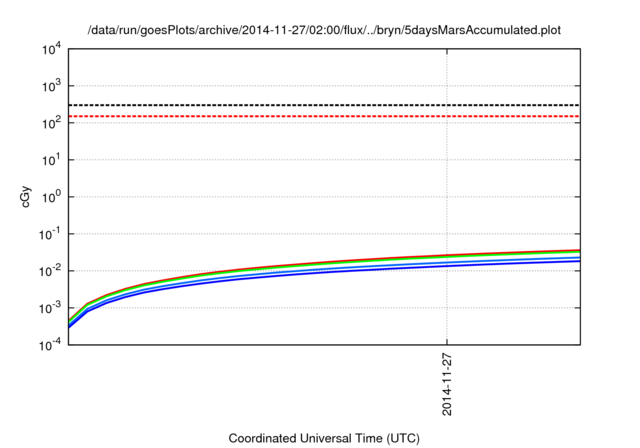The image size is (640, 448).
Task: Click the 2014-11-27 date tick label
Action: [447, 384]
